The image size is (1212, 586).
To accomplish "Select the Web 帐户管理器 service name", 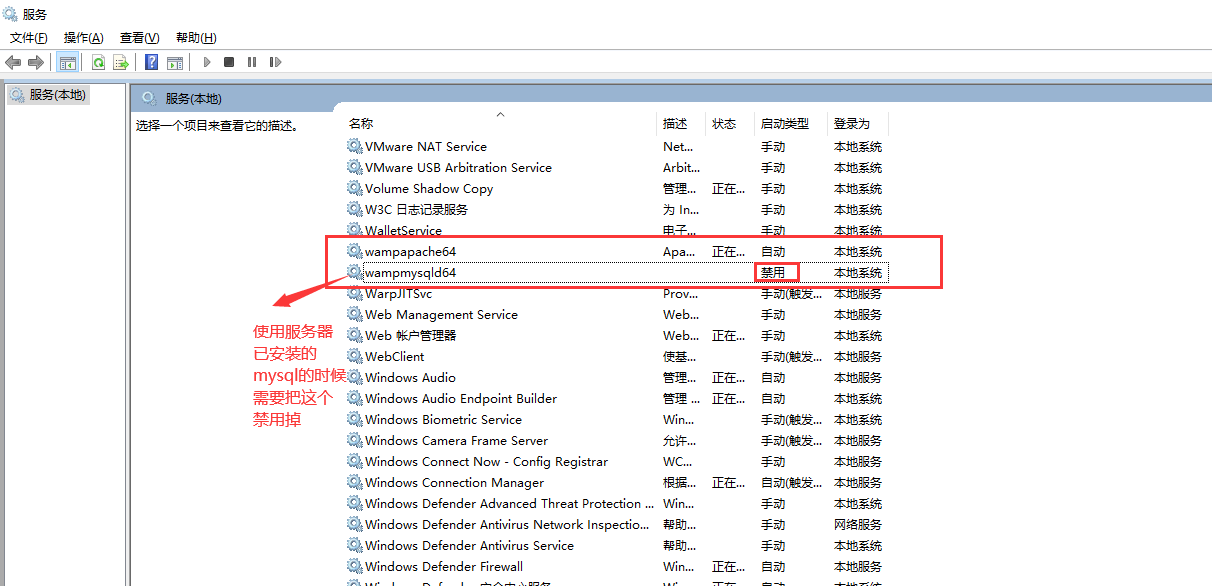I will [x=411, y=335].
